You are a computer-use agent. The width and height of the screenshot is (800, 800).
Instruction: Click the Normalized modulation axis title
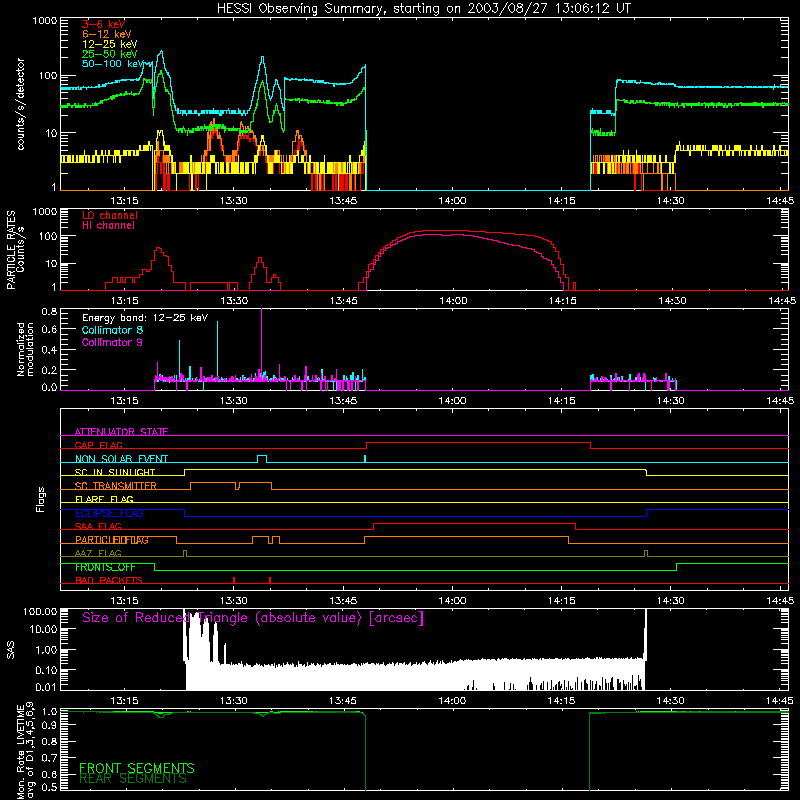tap(25, 349)
